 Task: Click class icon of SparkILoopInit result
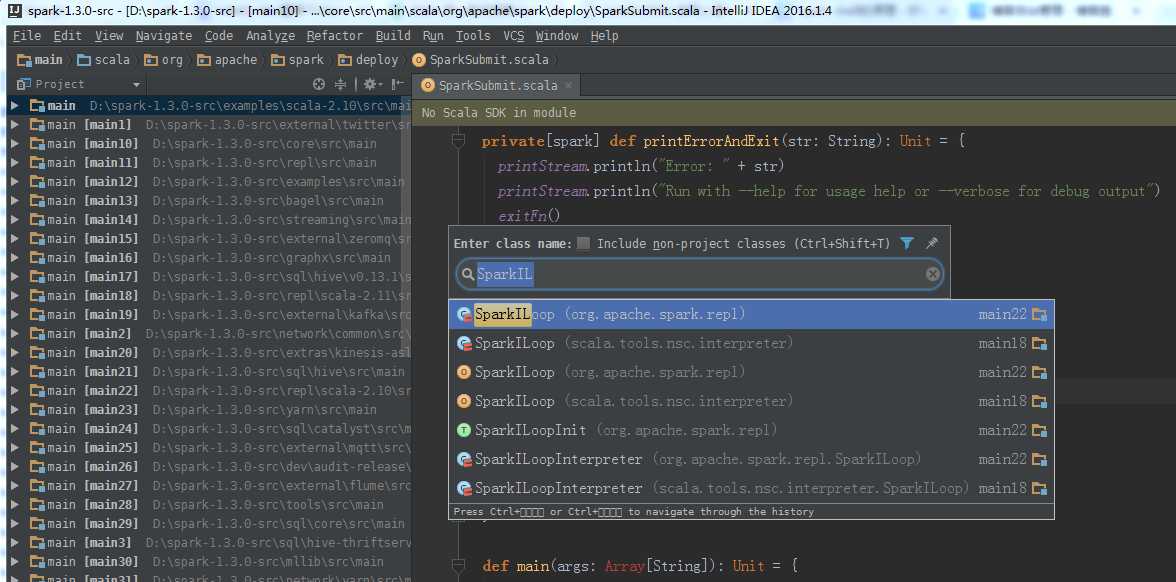point(464,430)
